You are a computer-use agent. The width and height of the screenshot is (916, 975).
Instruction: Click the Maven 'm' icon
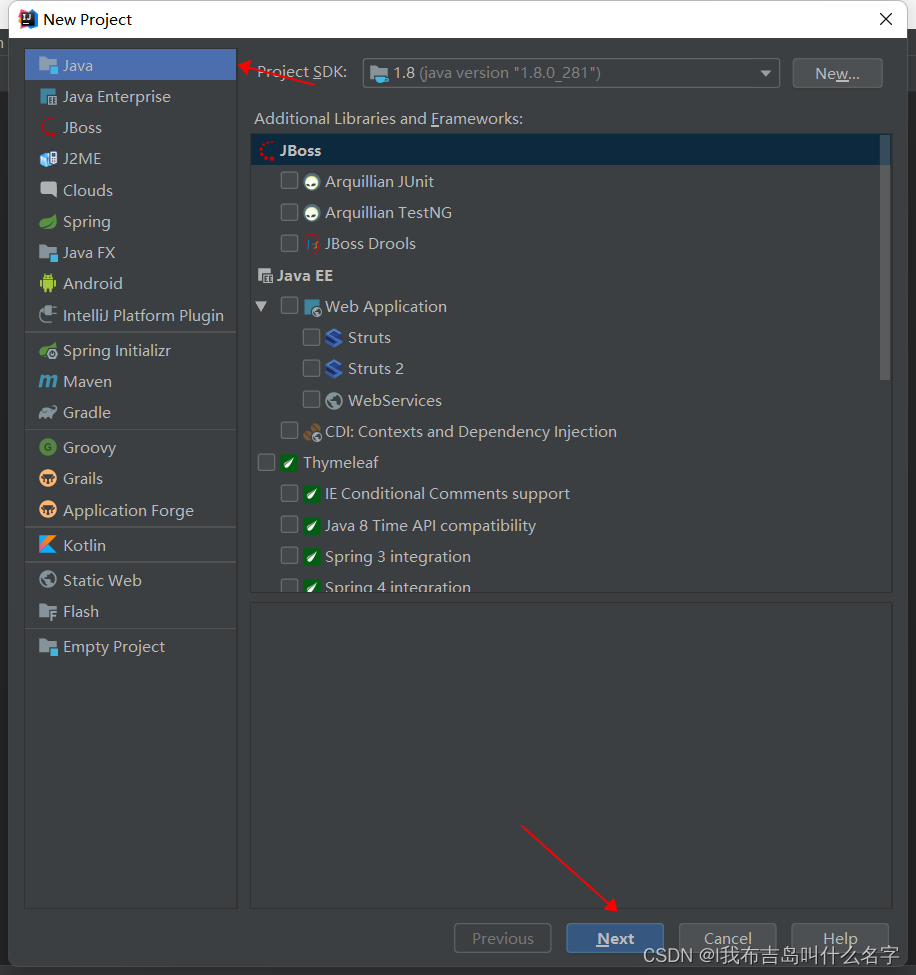click(48, 381)
